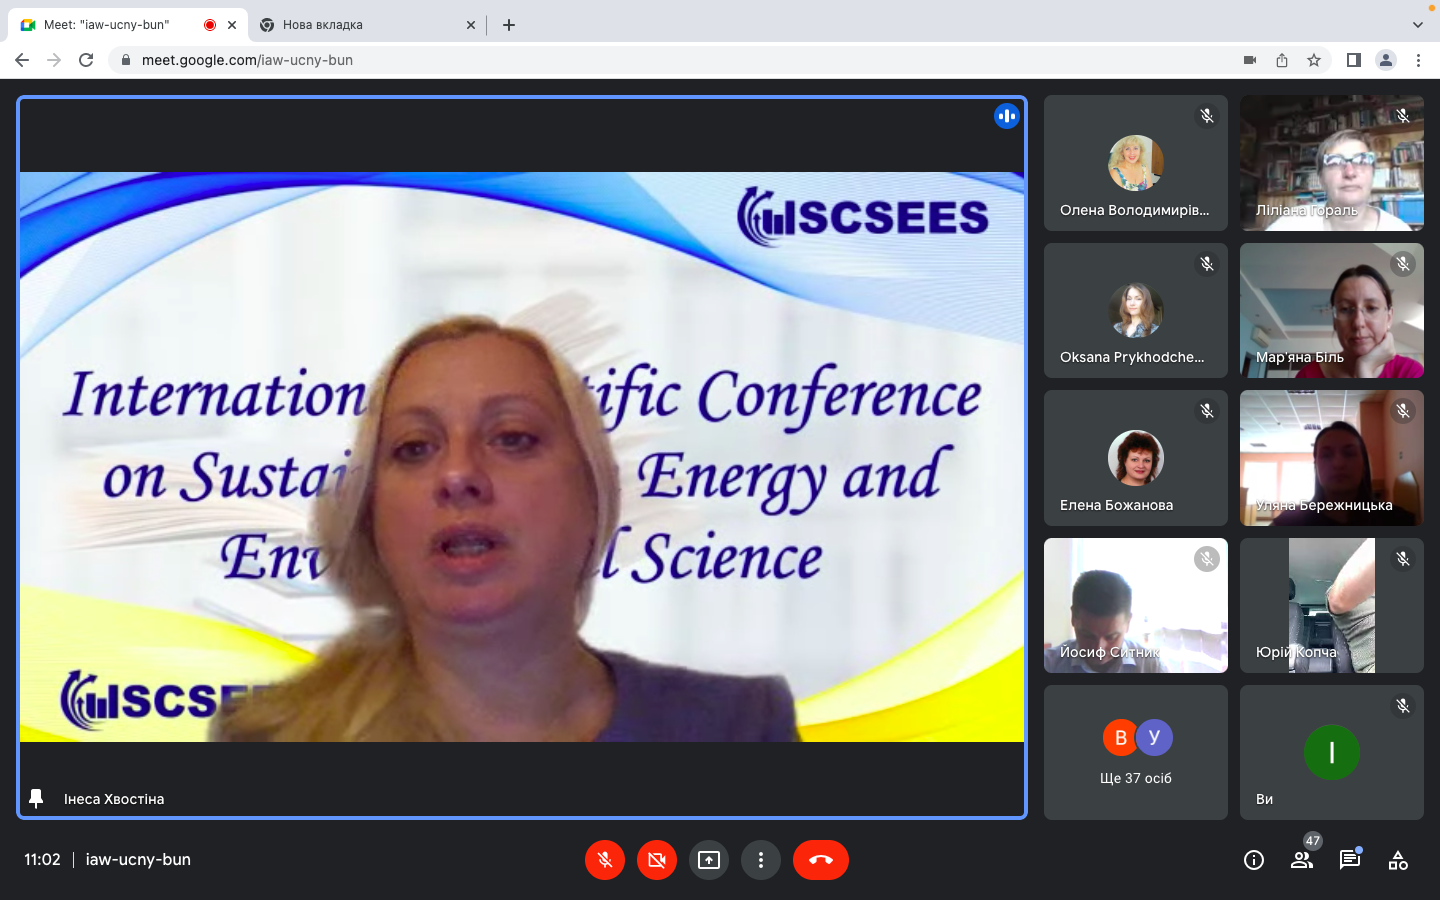The image size is (1440, 900).
Task: Bookmark this page with the star icon
Action: click(x=1314, y=60)
